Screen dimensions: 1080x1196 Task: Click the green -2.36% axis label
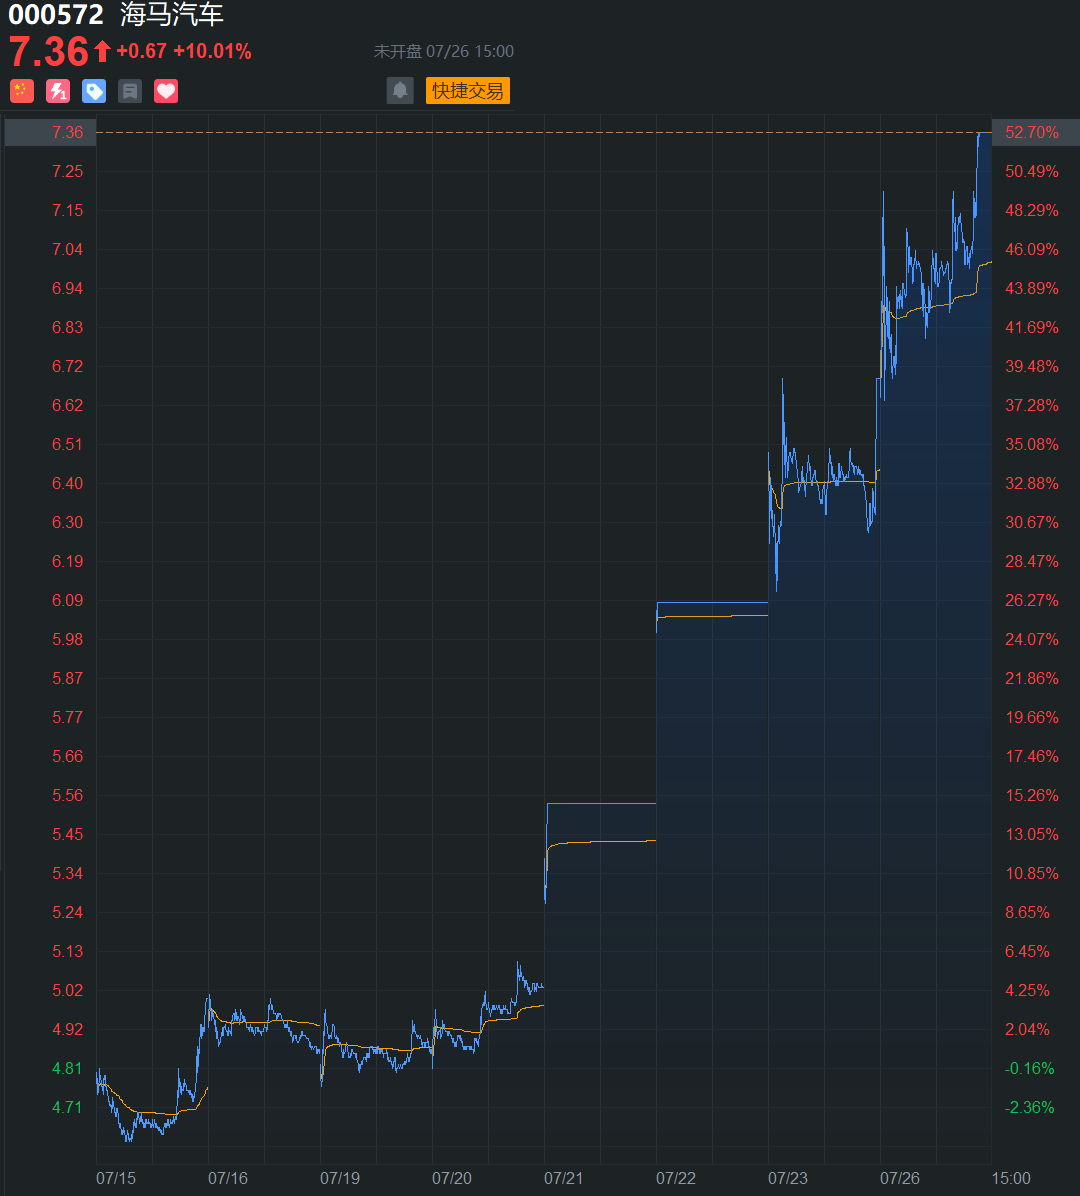pyautogui.click(x=1030, y=1107)
